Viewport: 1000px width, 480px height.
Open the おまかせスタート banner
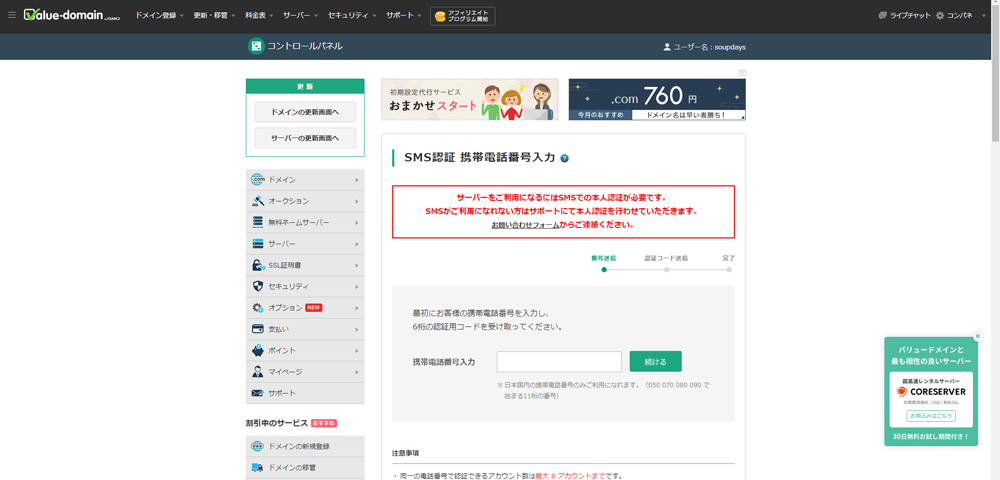click(469, 99)
